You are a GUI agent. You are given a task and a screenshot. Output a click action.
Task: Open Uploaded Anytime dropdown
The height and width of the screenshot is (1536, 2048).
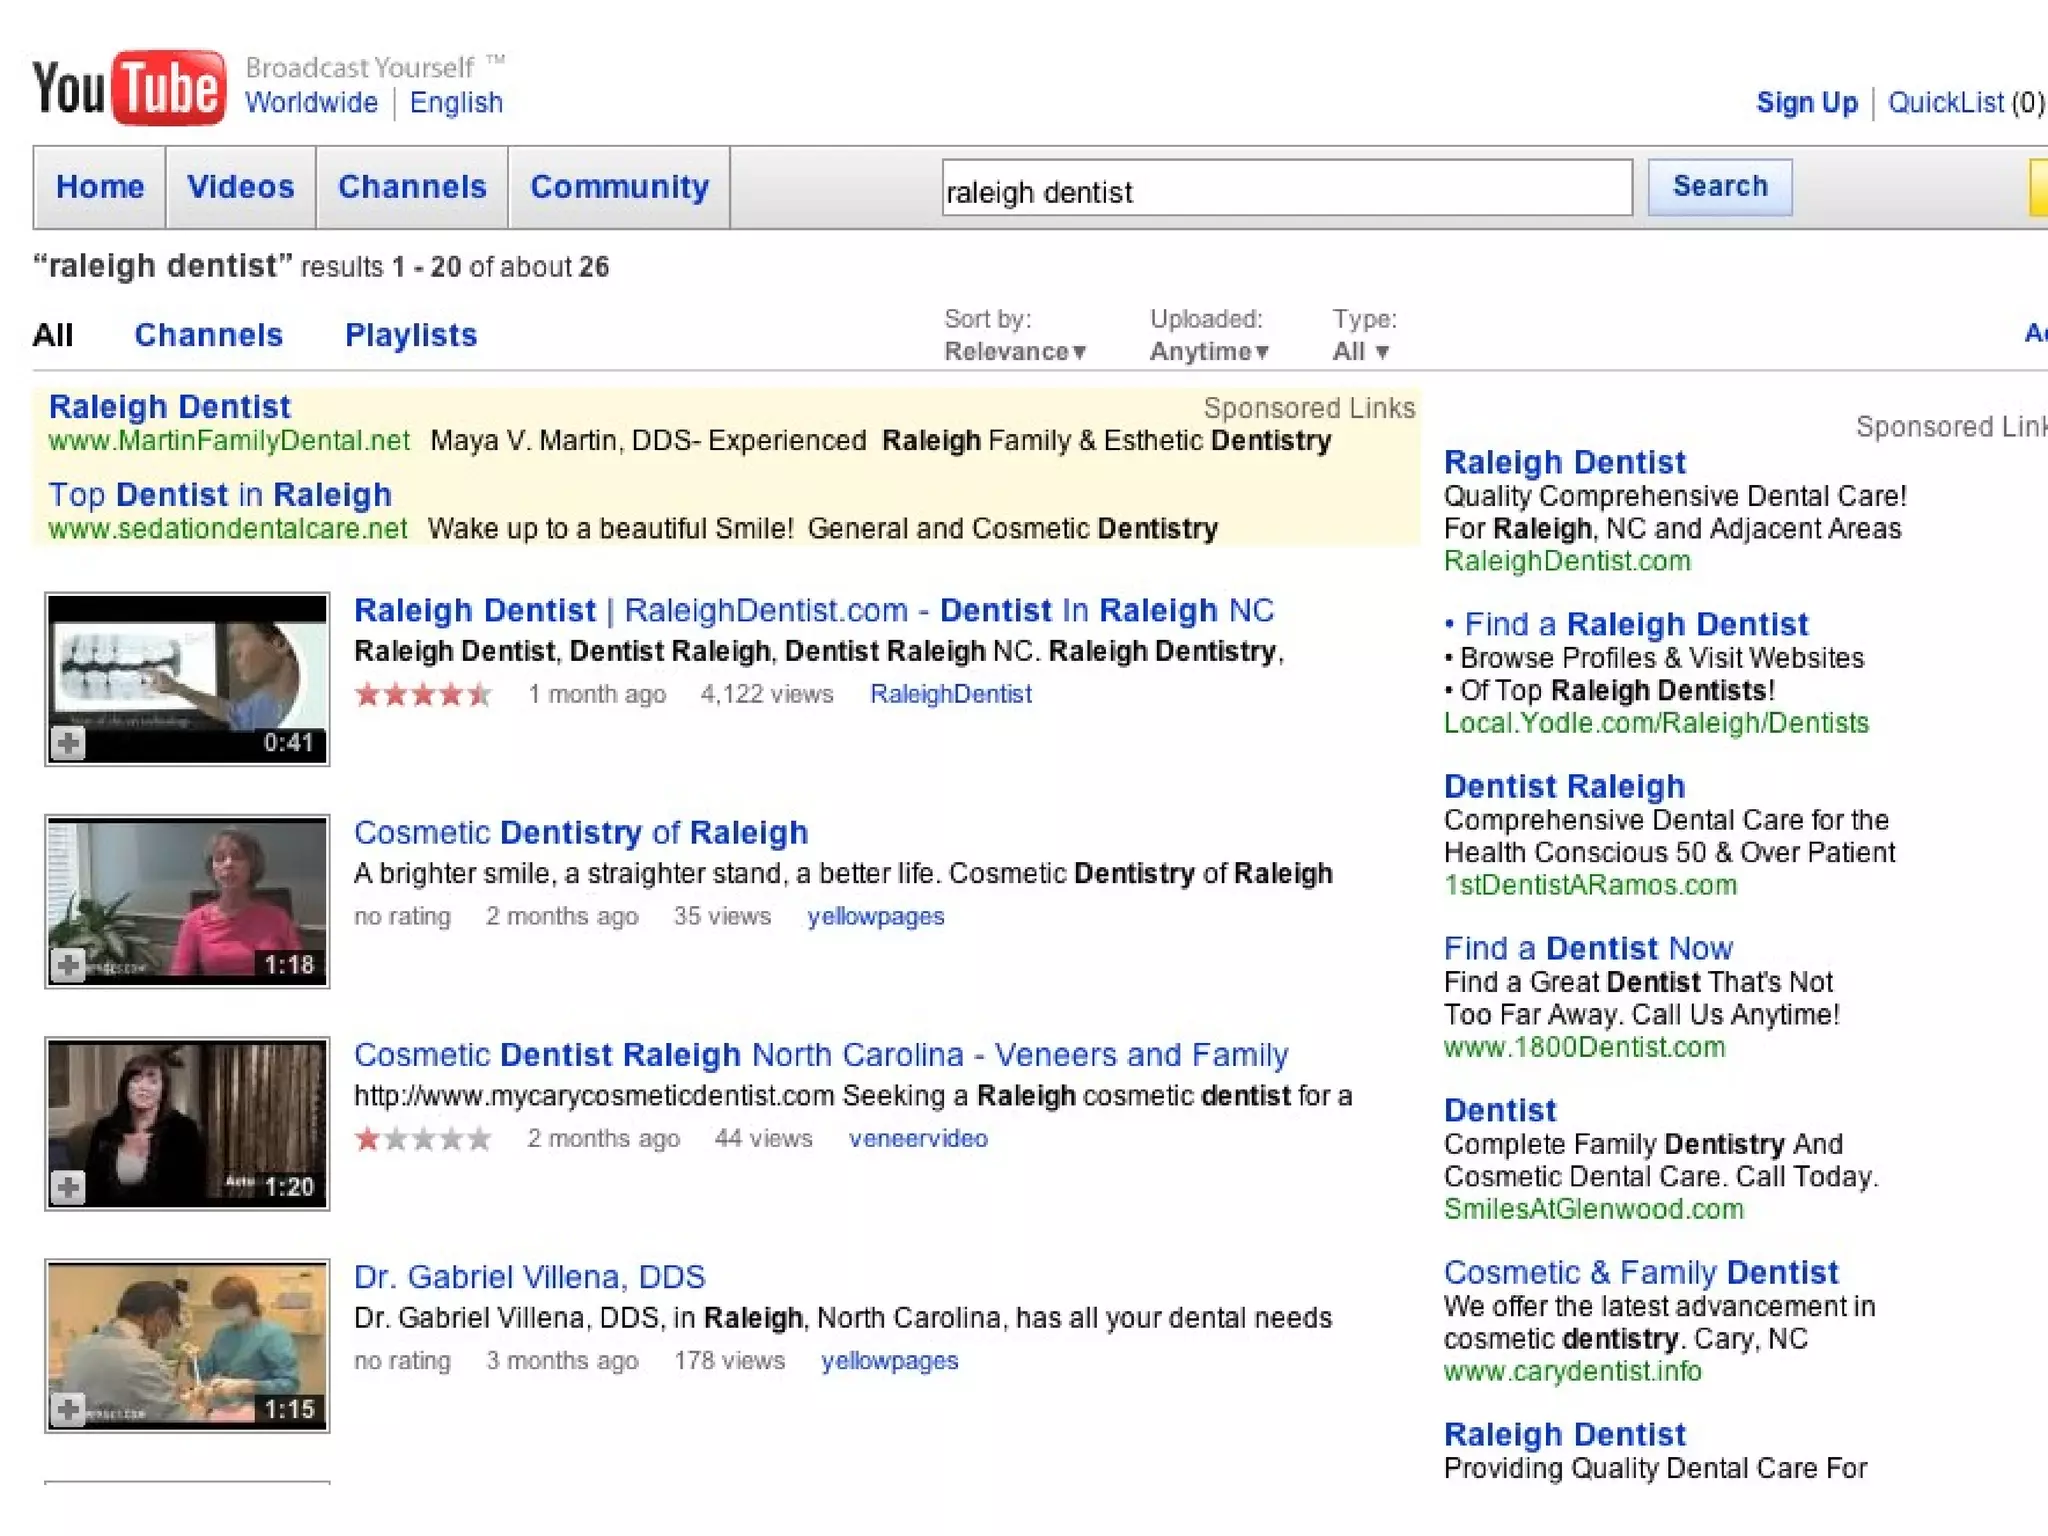(1208, 352)
